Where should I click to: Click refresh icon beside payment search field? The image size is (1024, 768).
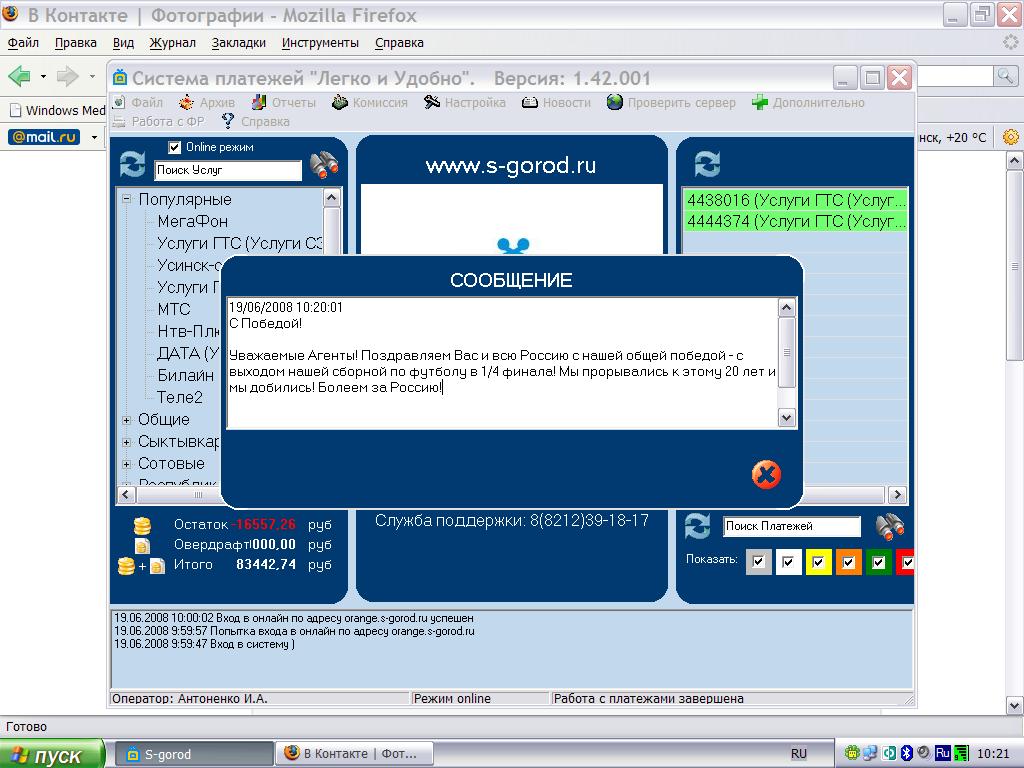tap(697, 525)
